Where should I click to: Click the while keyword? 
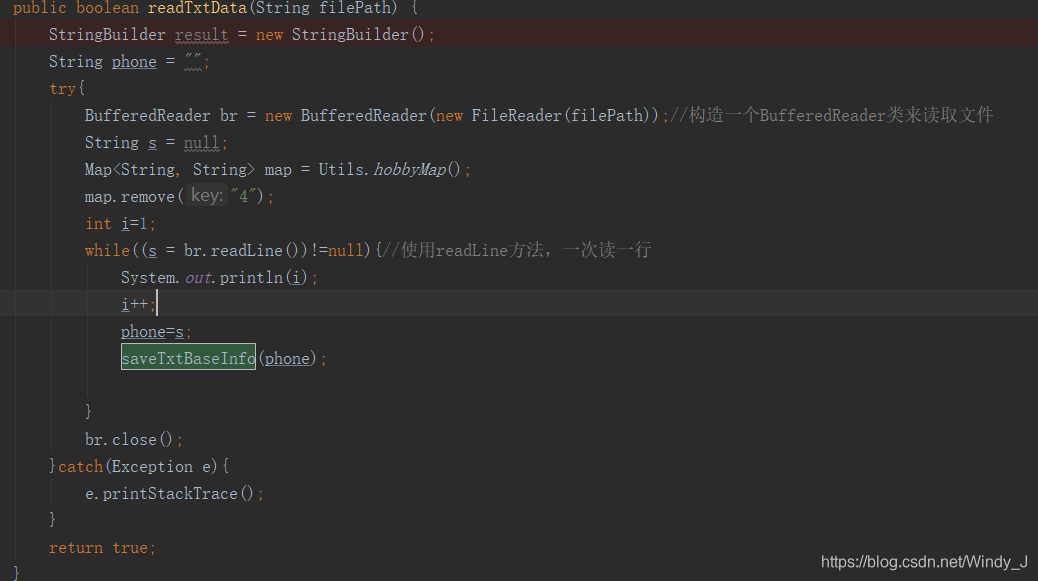107,251
